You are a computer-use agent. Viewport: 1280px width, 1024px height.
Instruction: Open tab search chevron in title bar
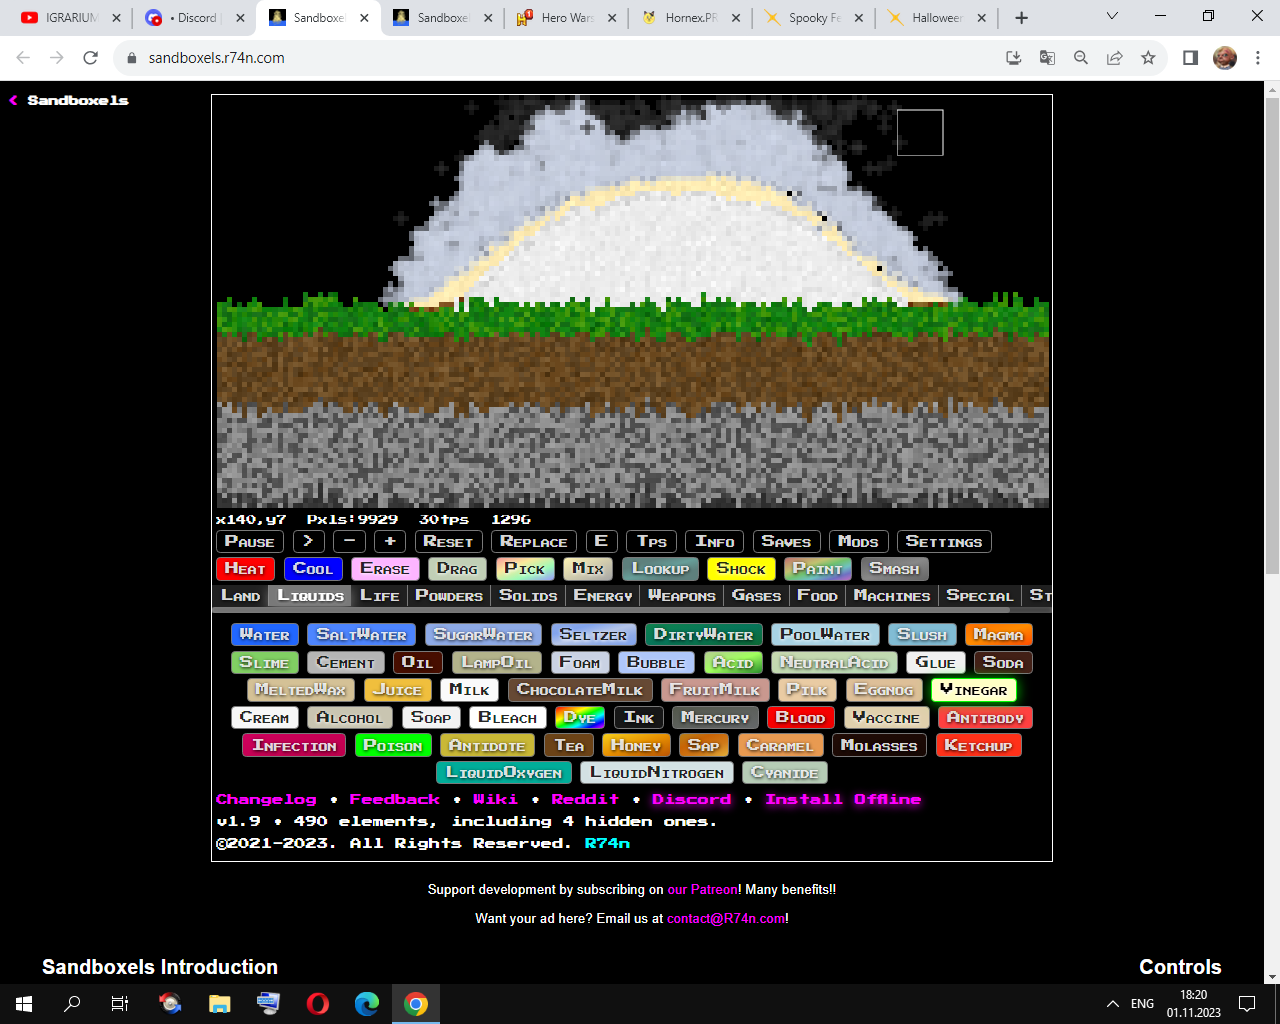tap(1112, 16)
